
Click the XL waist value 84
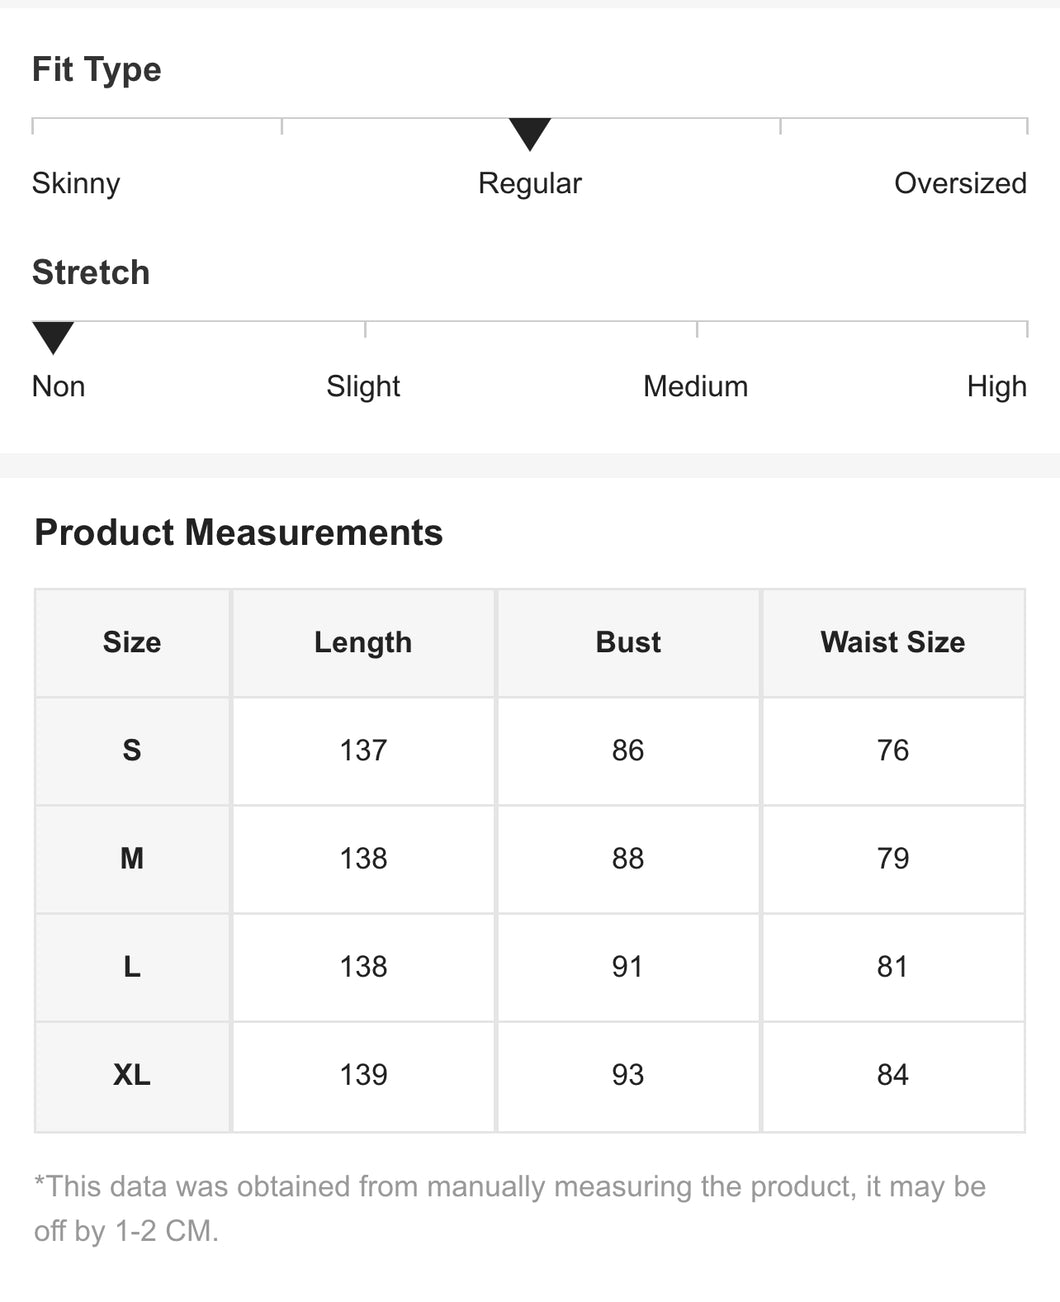click(x=893, y=1075)
